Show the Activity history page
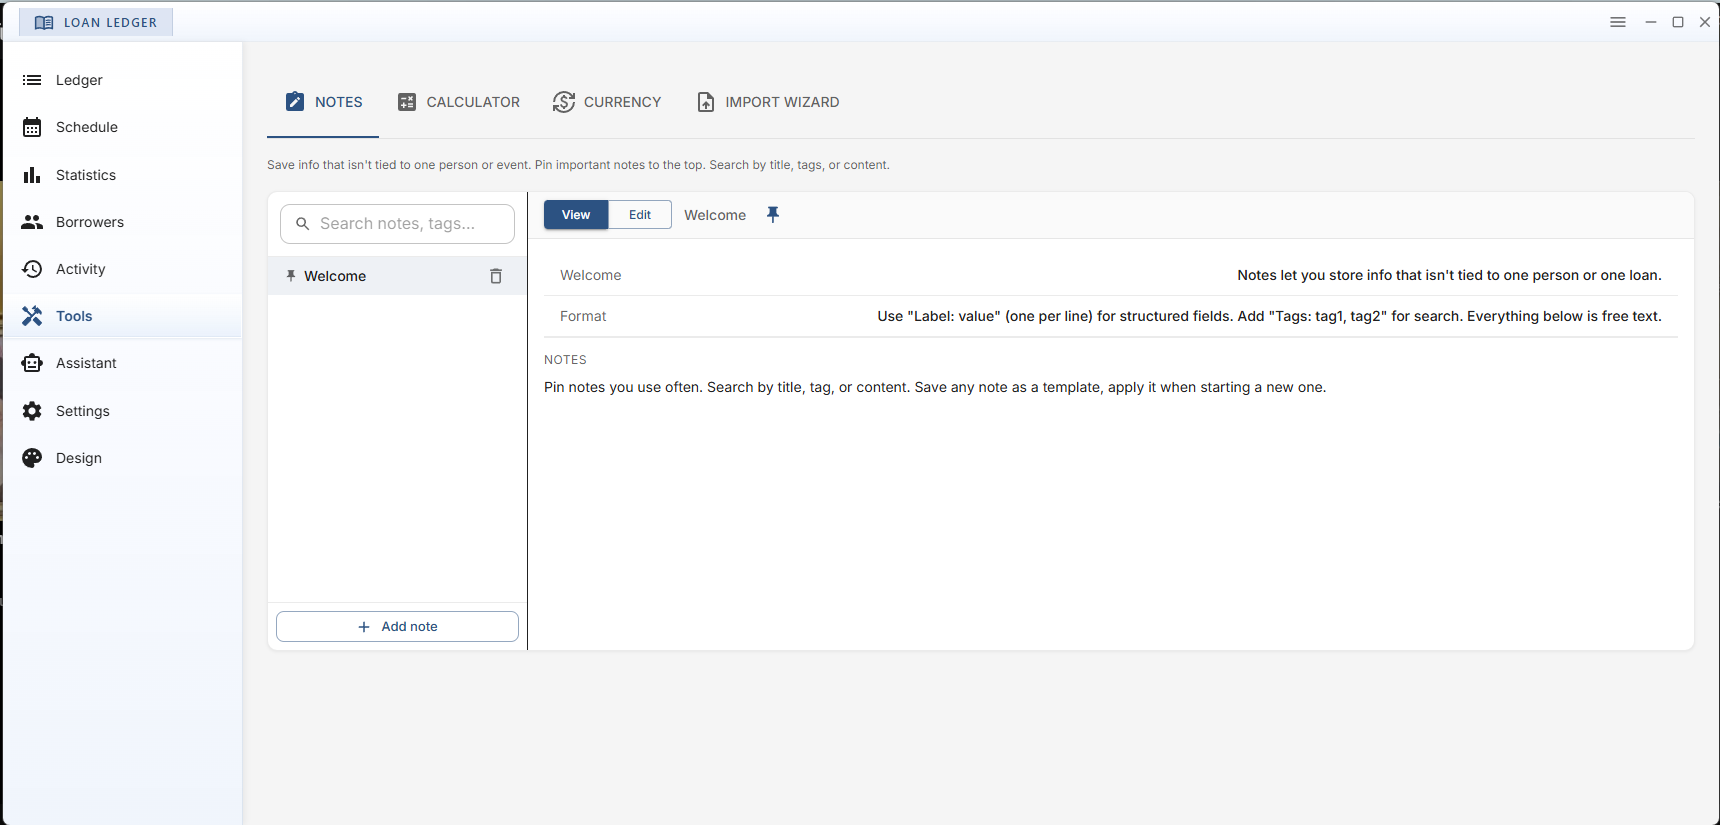This screenshot has height=825, width=1720. point(80,269)
